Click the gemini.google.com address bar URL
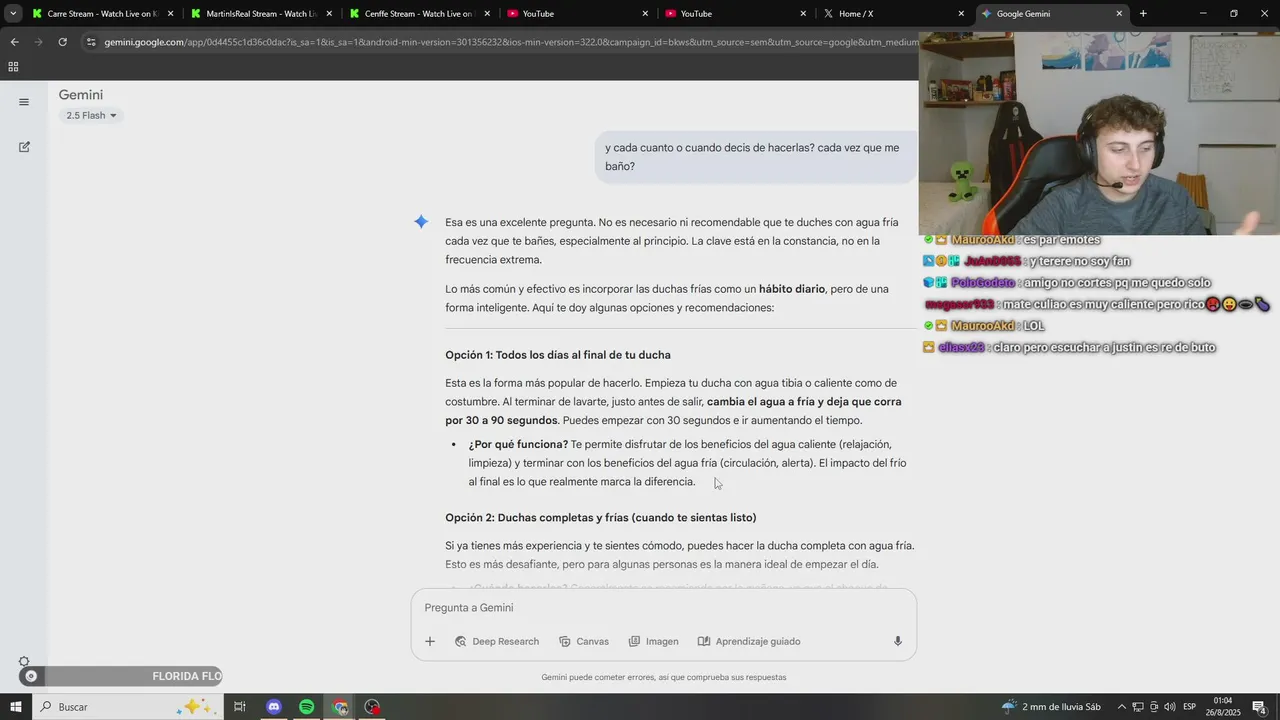Screen dimensions: 1280x720 click(510, 42)
